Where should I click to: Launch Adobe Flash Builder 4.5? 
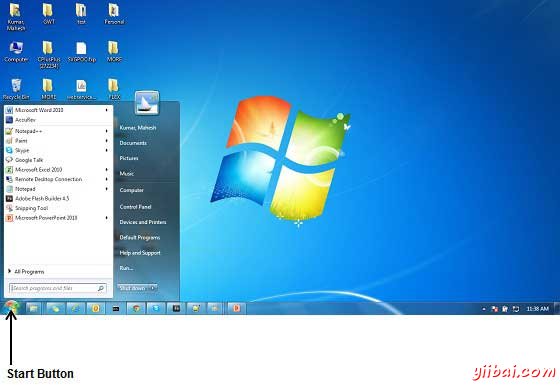click(x=58, y=199)
